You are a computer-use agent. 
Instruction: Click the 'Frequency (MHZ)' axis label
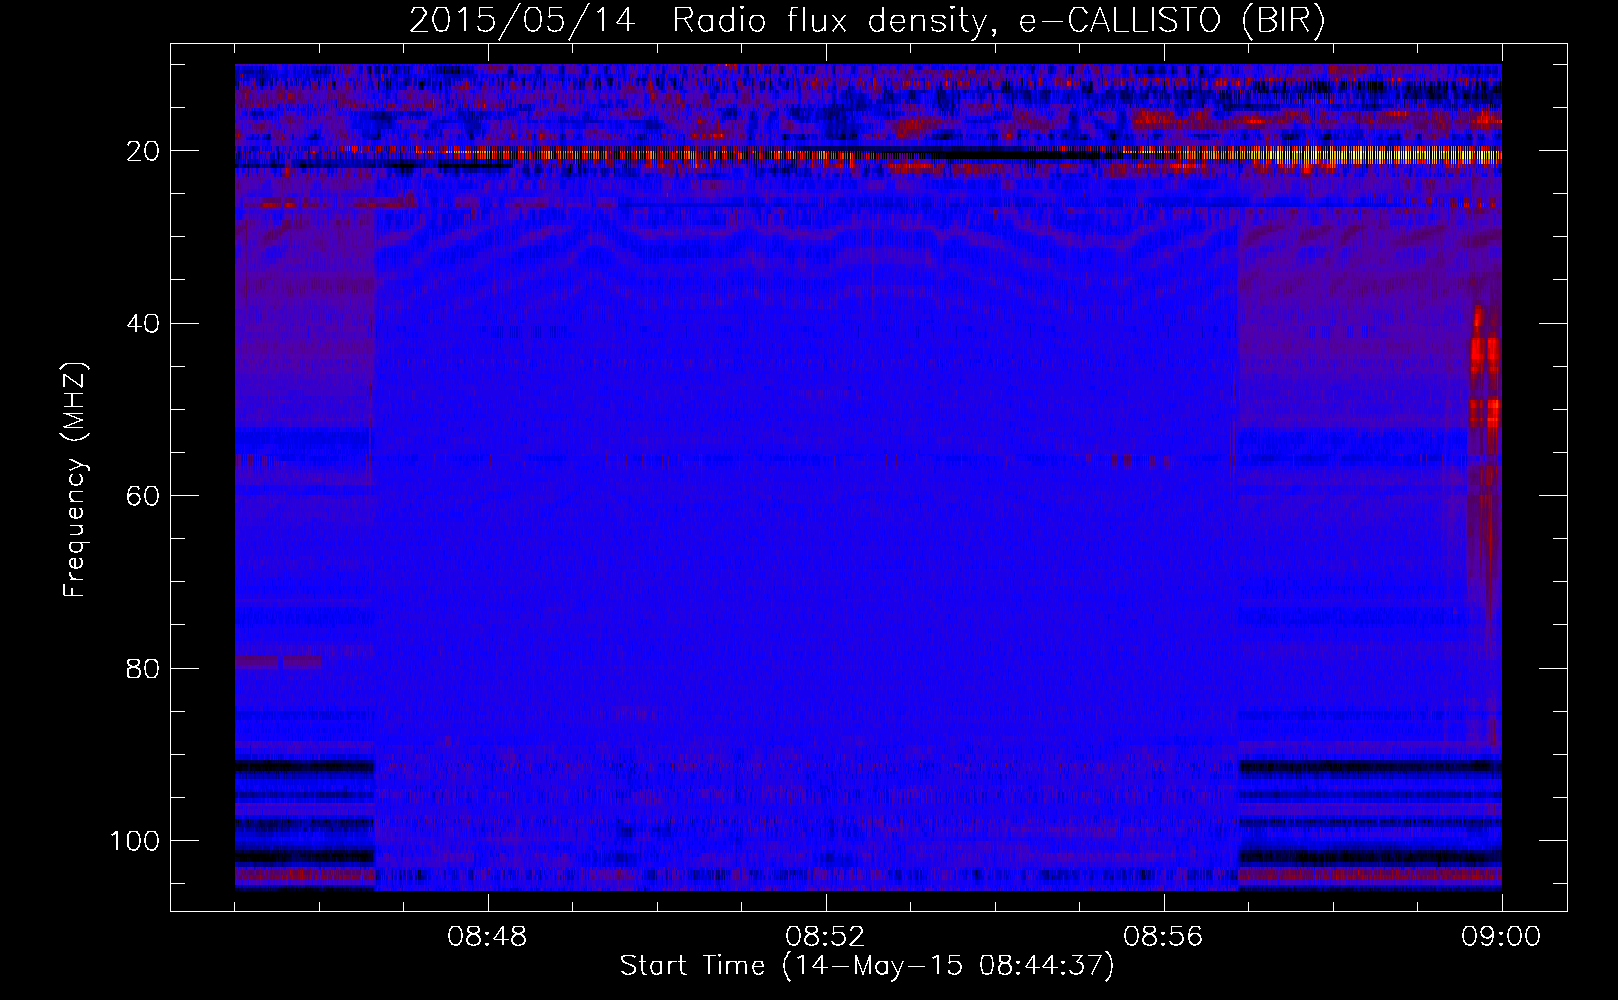pyautogui.click(x=75, y=479)
